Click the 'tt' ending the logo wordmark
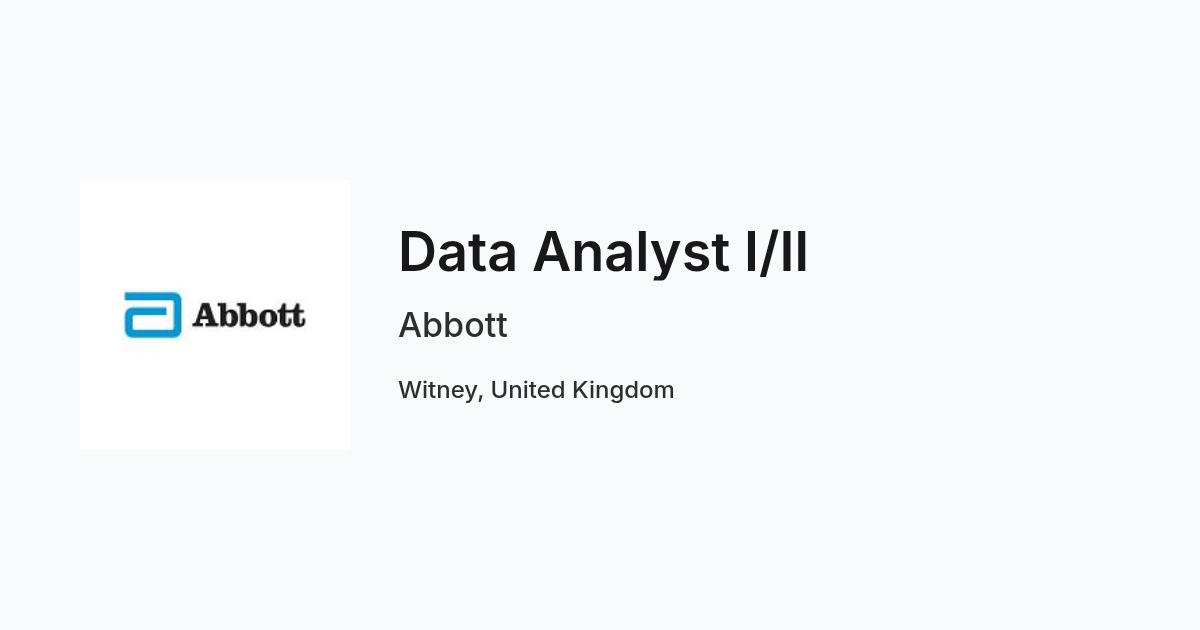Image resolution: width=1200 pixels, height=630 pixels. click(x=293, y=315)
